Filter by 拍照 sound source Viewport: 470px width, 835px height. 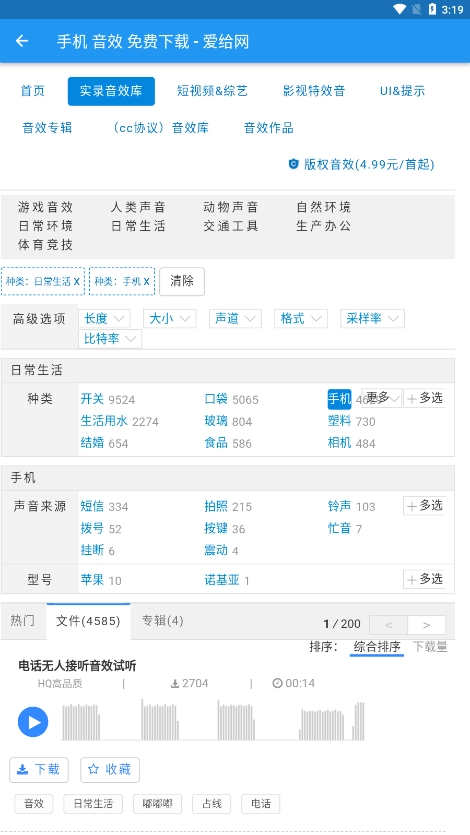pyautogui.click(x=216, y=506)
